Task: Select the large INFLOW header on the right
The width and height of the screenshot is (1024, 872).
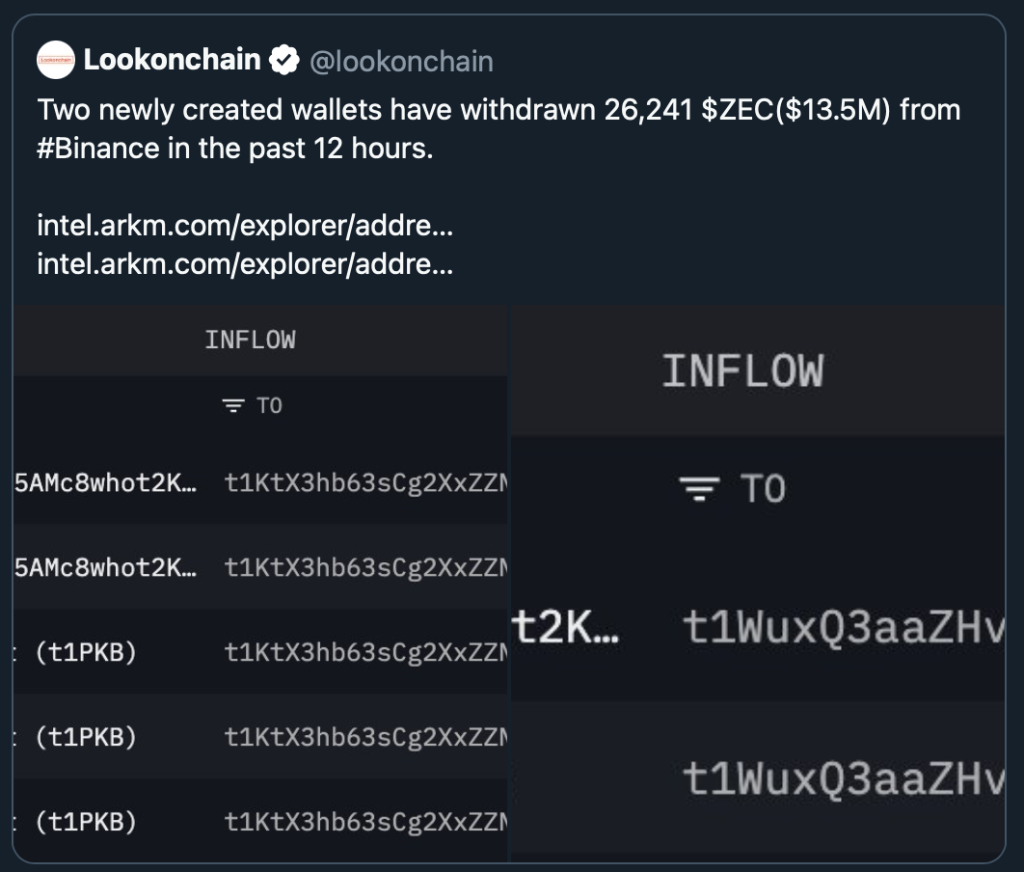Action: tap(742, 372)
